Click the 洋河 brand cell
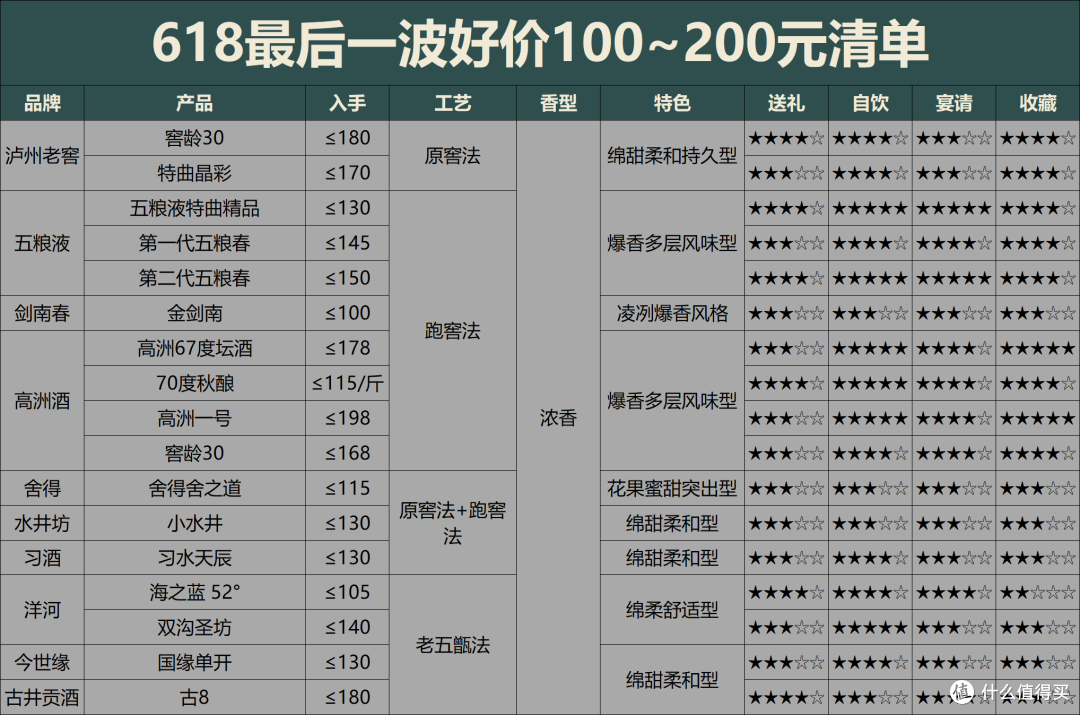Screen dimensions: 1080x715 42,610
